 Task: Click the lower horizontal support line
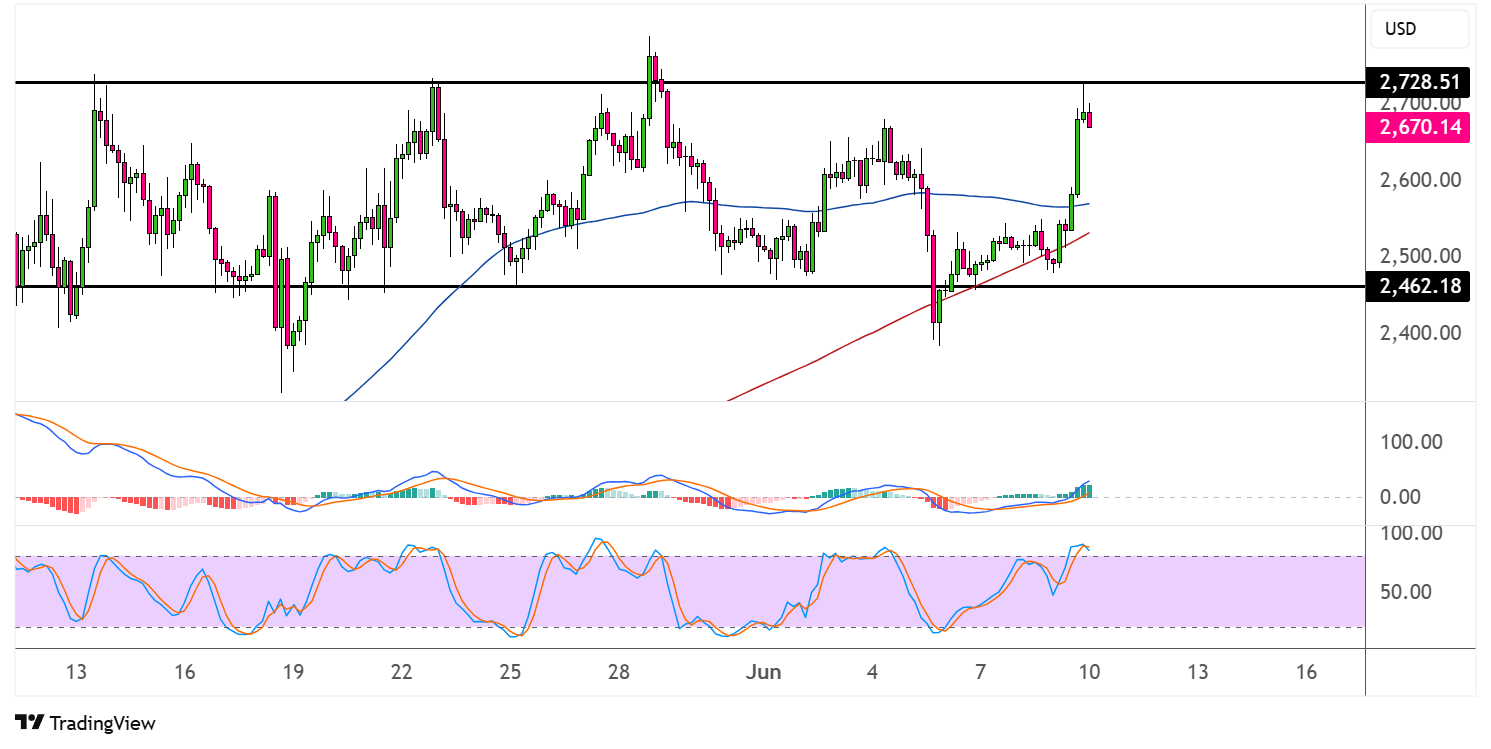coord(690,286)
